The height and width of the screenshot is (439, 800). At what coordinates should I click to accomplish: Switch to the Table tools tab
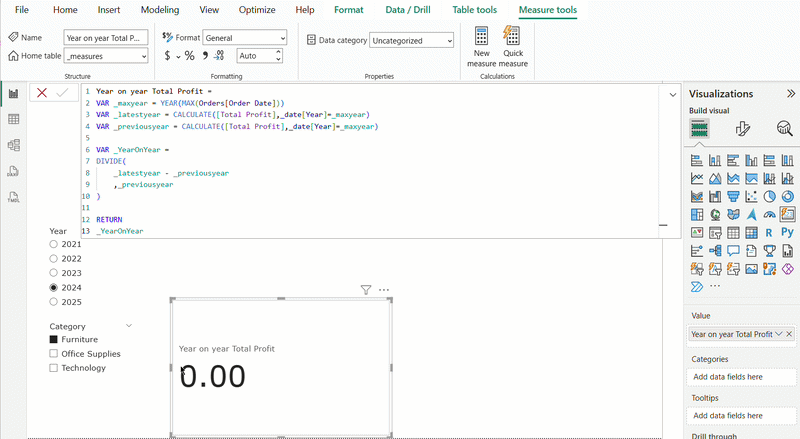pyautogui.click(x=474, y=10)
